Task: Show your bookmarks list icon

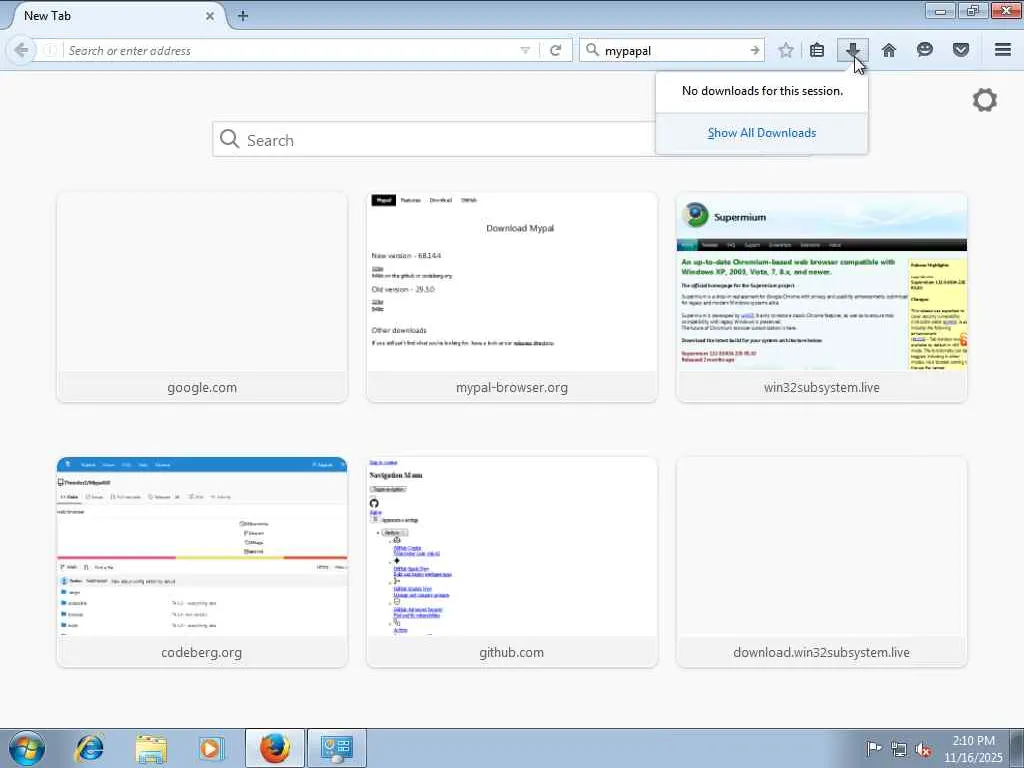Action: [817, 50]
